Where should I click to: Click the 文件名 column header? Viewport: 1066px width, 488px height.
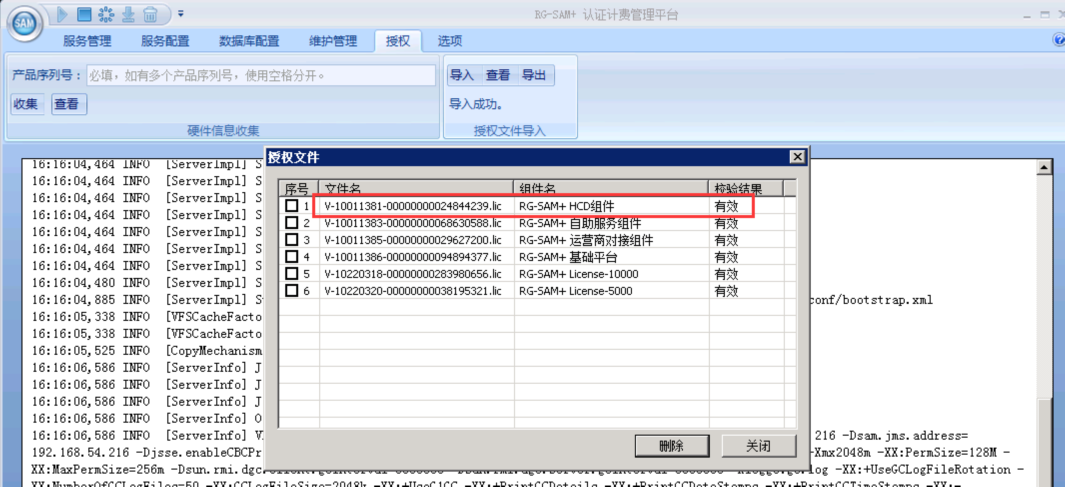click(415, 188)
